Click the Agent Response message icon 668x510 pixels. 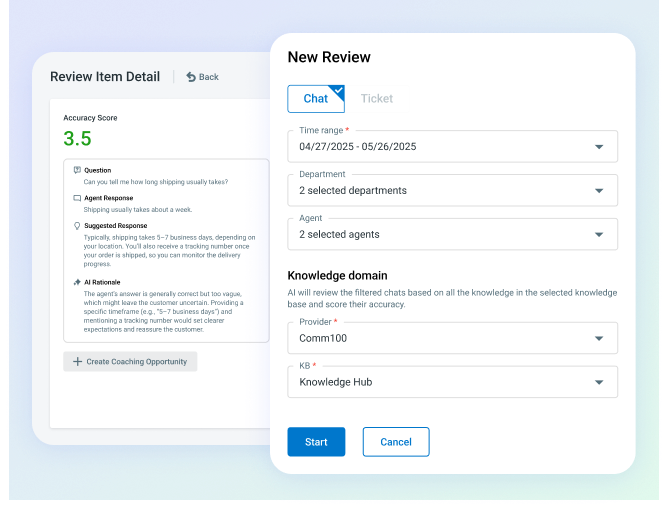77,198
